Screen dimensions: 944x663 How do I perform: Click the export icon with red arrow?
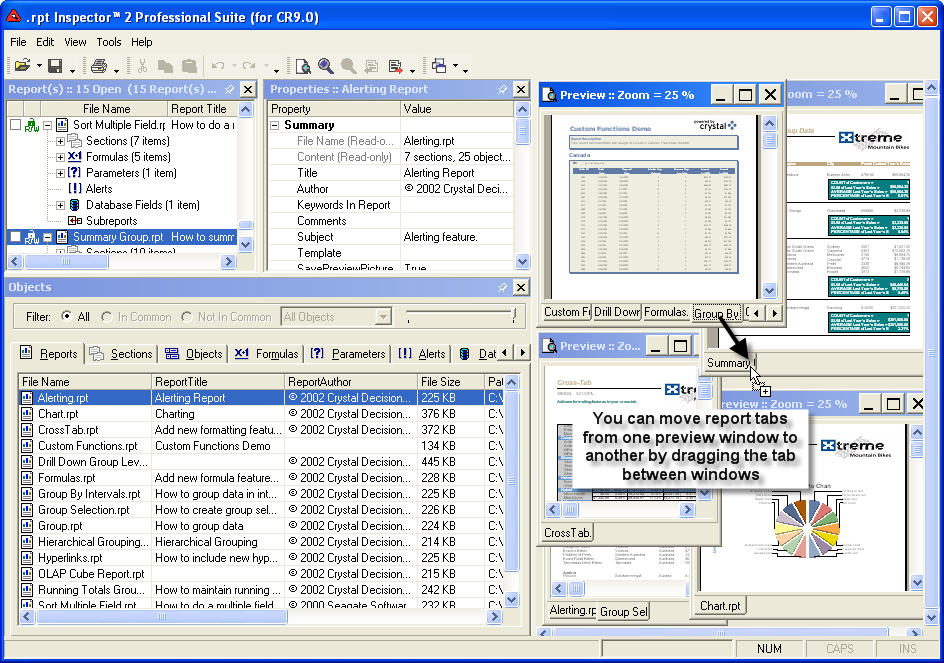(396, 65)
